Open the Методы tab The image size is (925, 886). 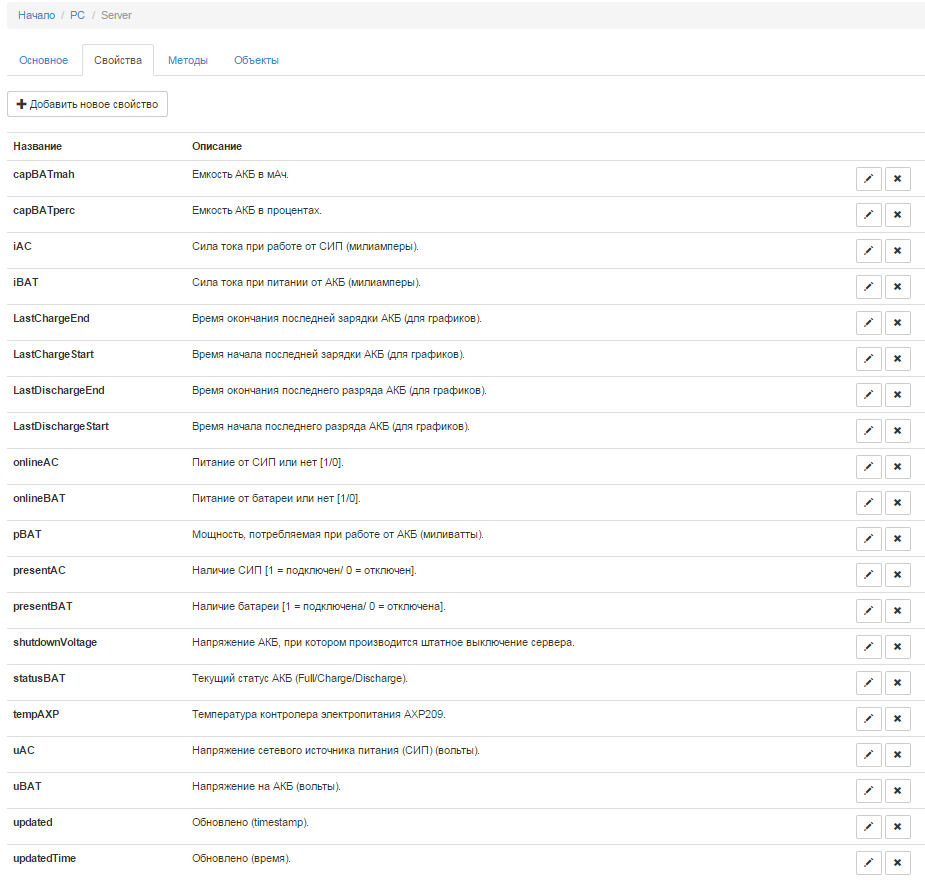coord(188,60)
